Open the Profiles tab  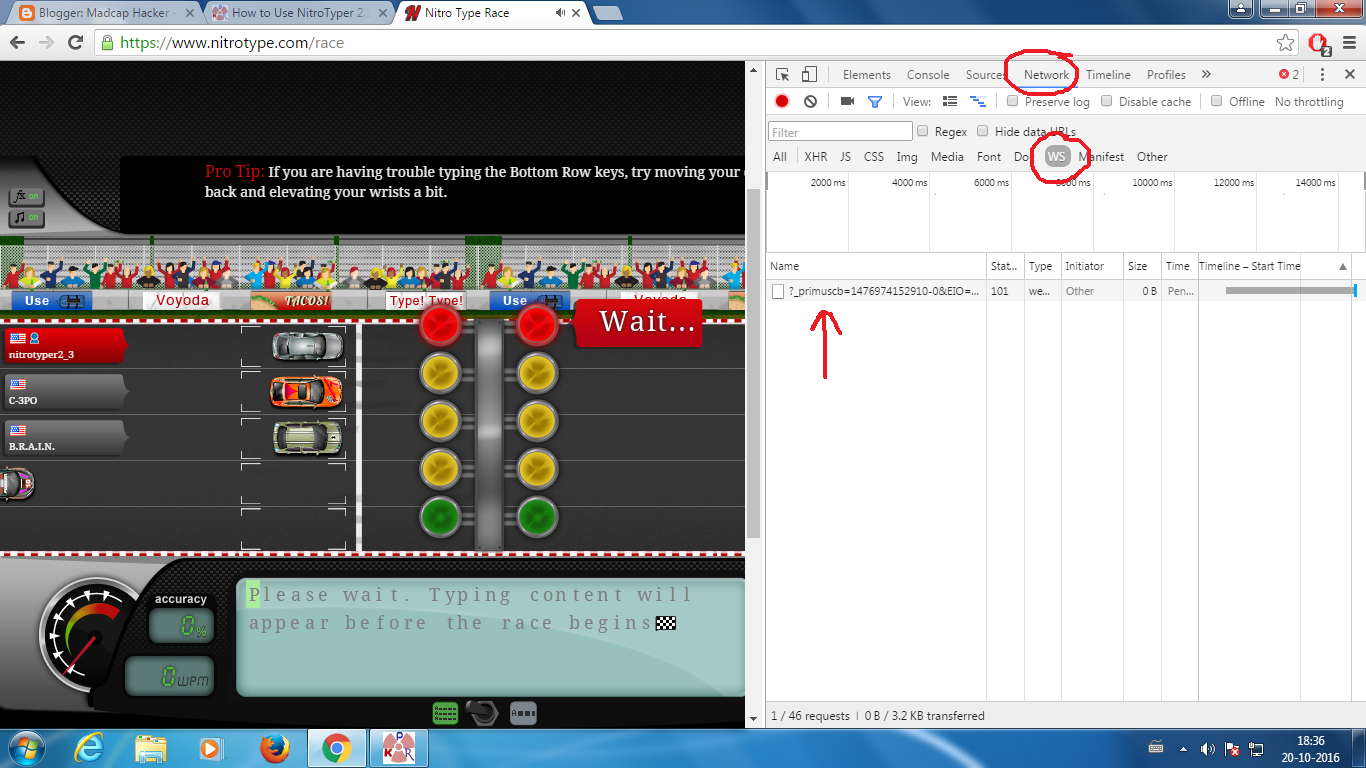[1166, 75]
